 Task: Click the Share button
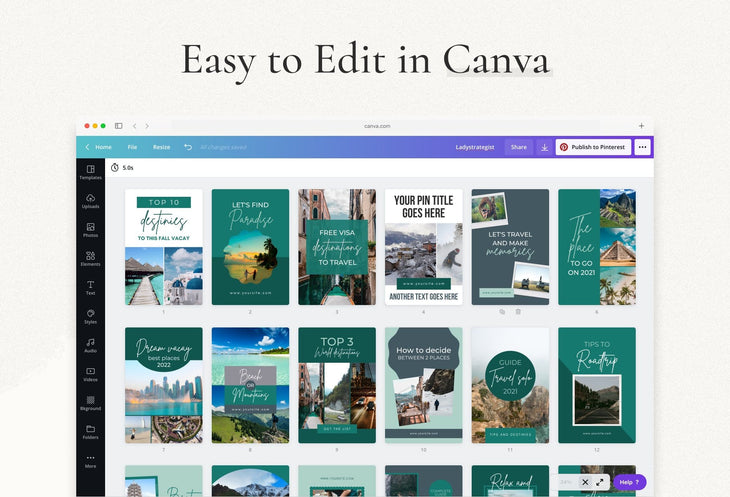click(518, 147)
